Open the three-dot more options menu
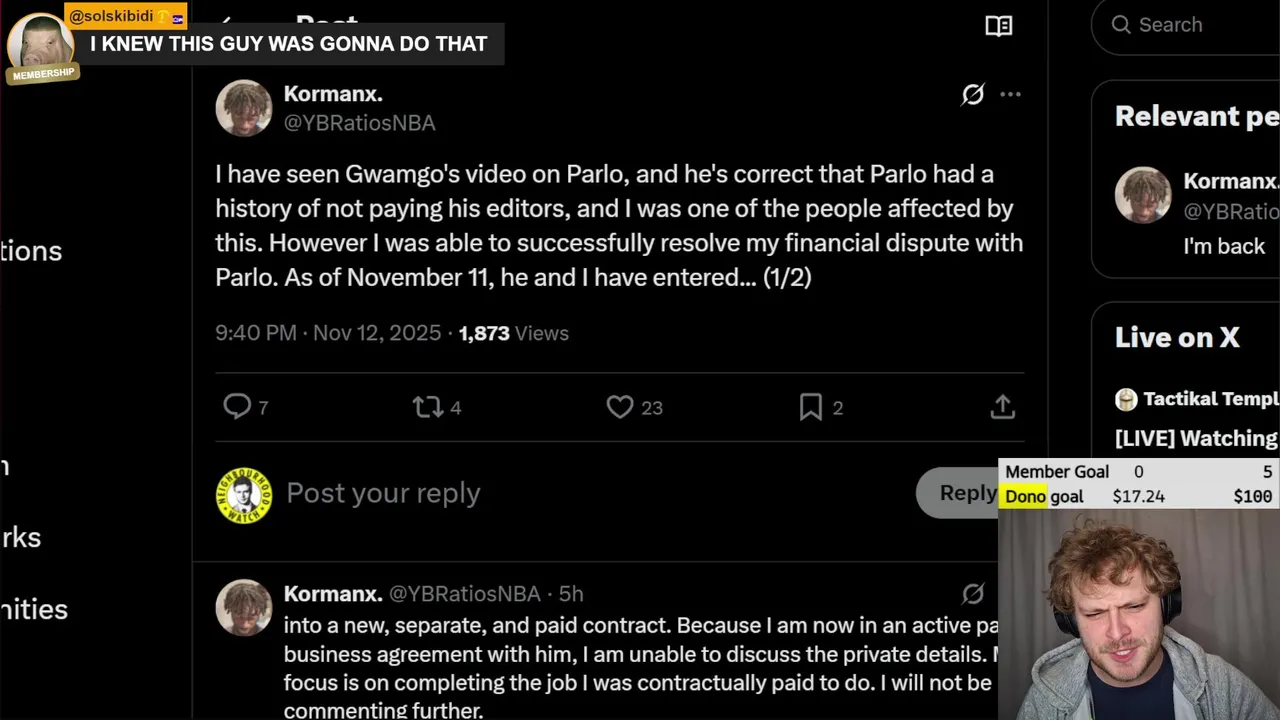 (1010, 94)
